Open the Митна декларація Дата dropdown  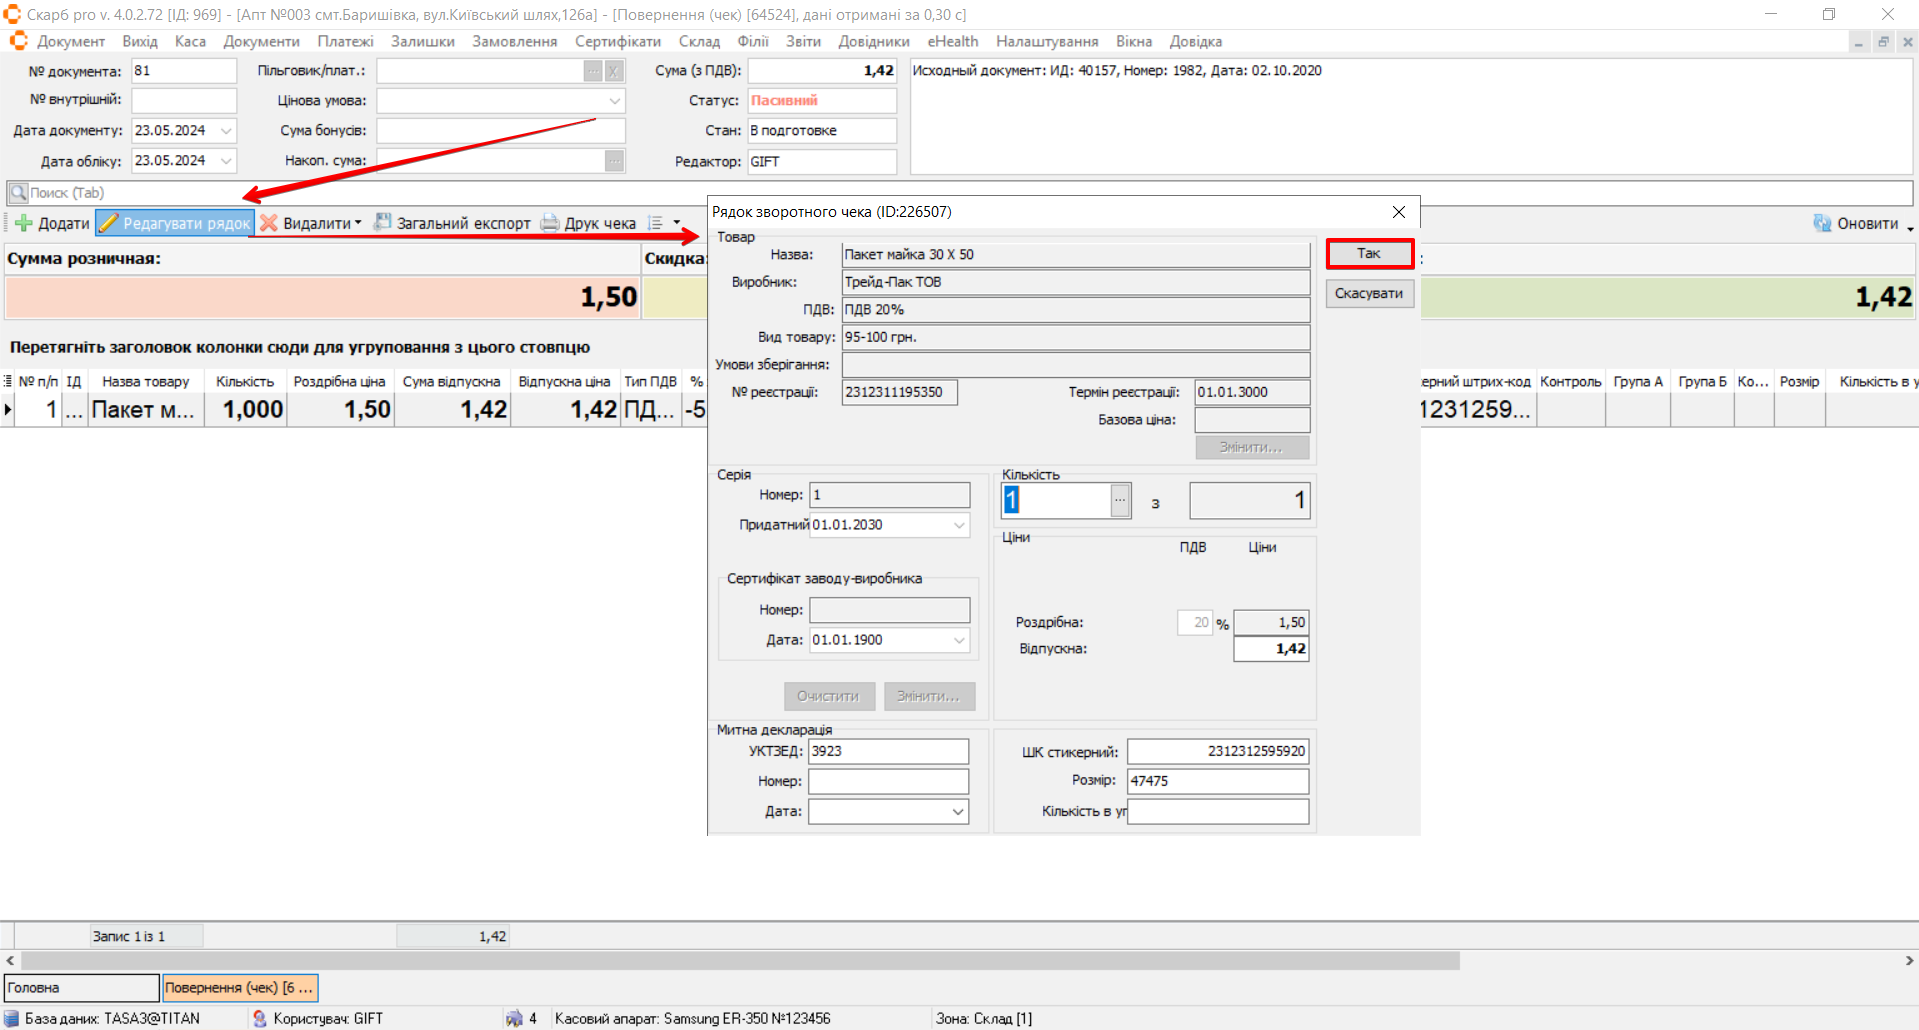957,812
